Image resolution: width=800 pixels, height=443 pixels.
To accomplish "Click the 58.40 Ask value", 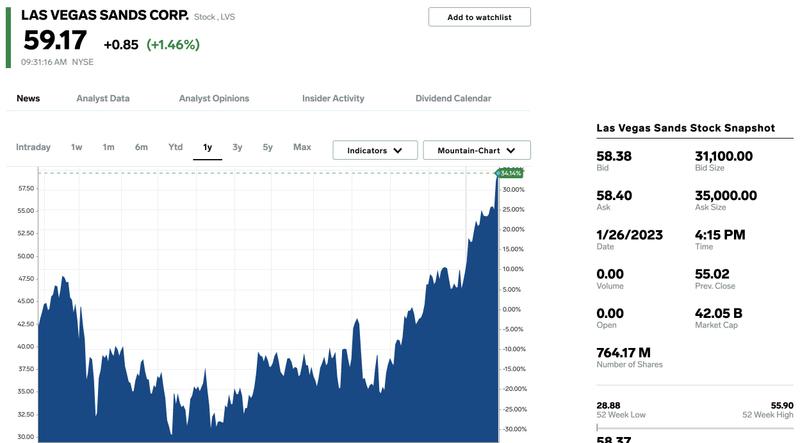I will [x=614, y=195].
